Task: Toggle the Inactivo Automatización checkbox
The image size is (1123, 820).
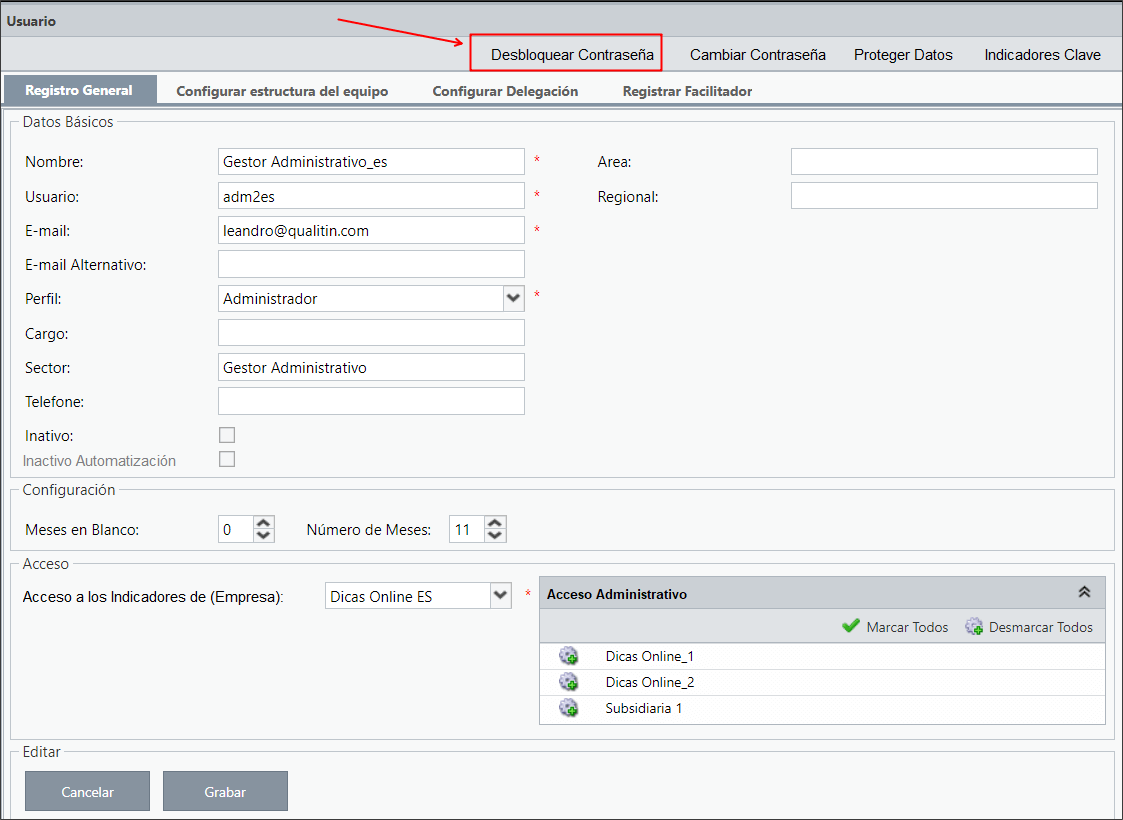Action: click(x=227, y=459)
